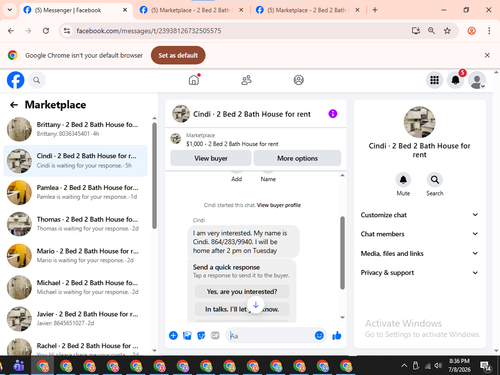Image resolution: width=500 pixels, height=375 pixels.
Task: Click the More options button
Action: tap(297, 158)
